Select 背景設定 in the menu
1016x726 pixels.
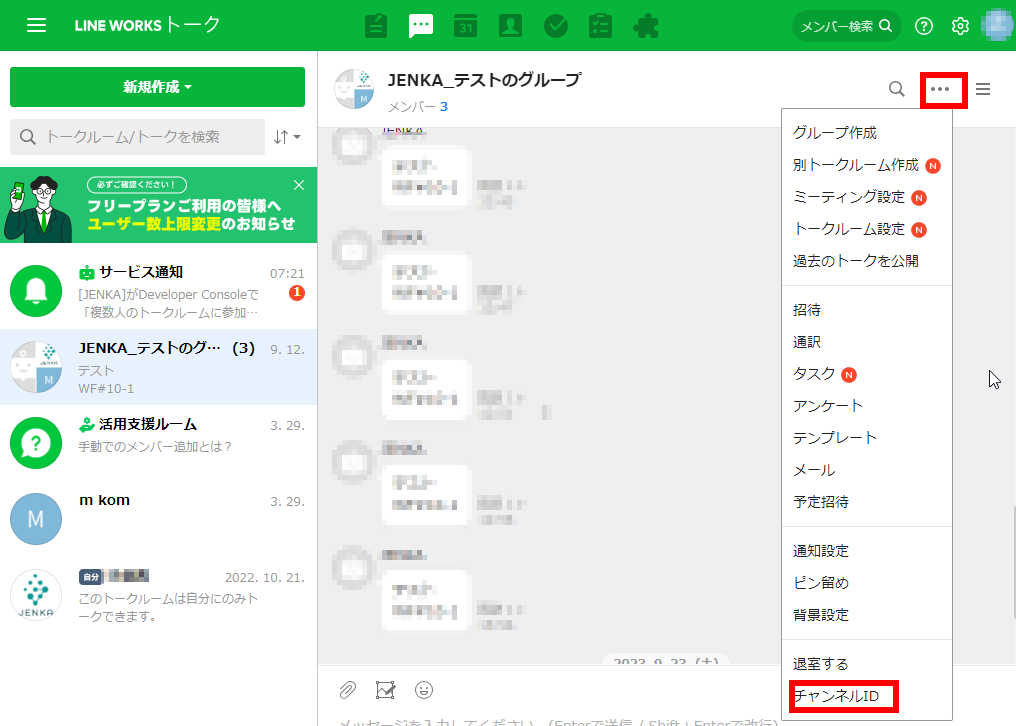867,615
